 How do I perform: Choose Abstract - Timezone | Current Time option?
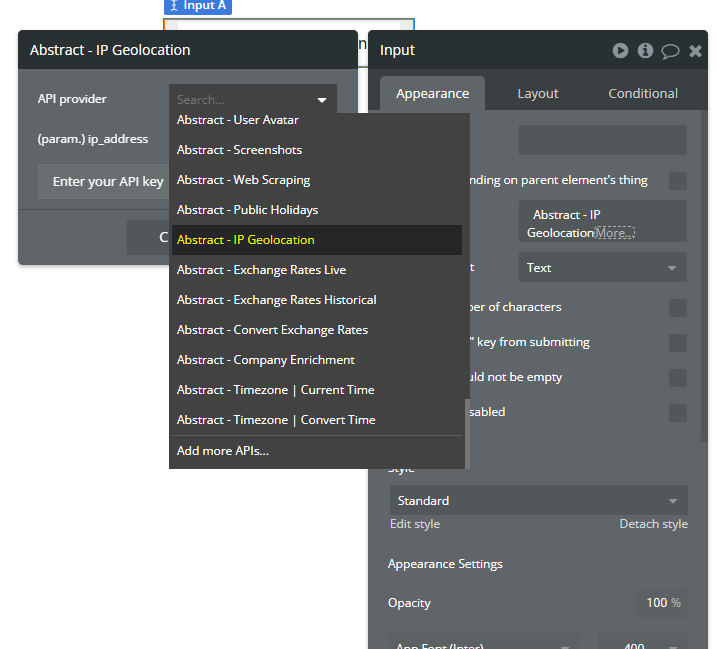(275, 390)
